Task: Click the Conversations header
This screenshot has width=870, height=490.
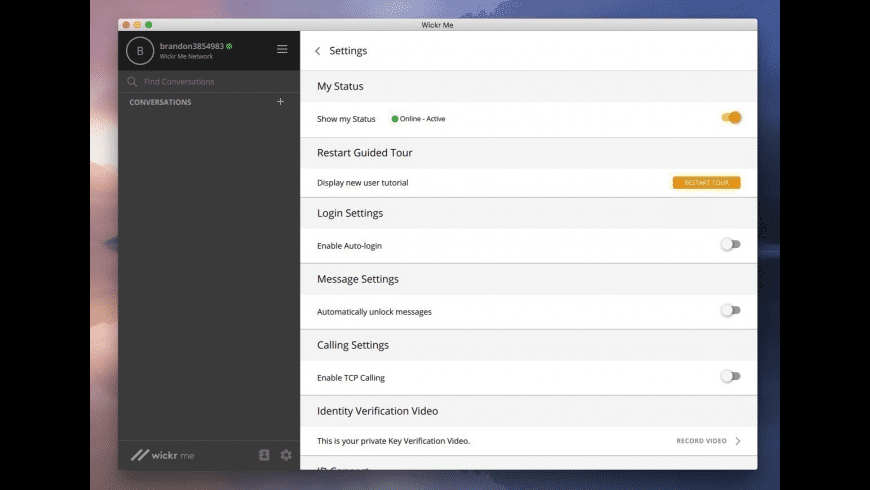Action: 160,102
